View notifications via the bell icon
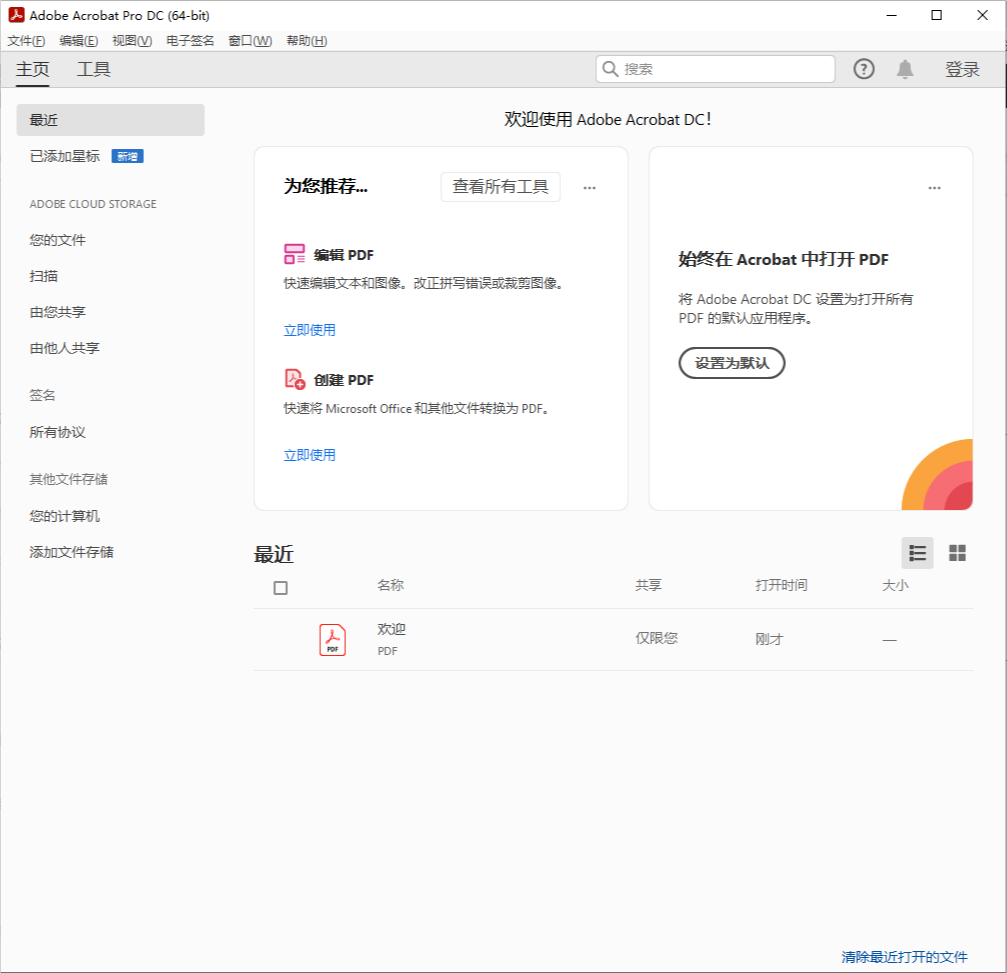1007x973 pixels. tap(903, 69)
